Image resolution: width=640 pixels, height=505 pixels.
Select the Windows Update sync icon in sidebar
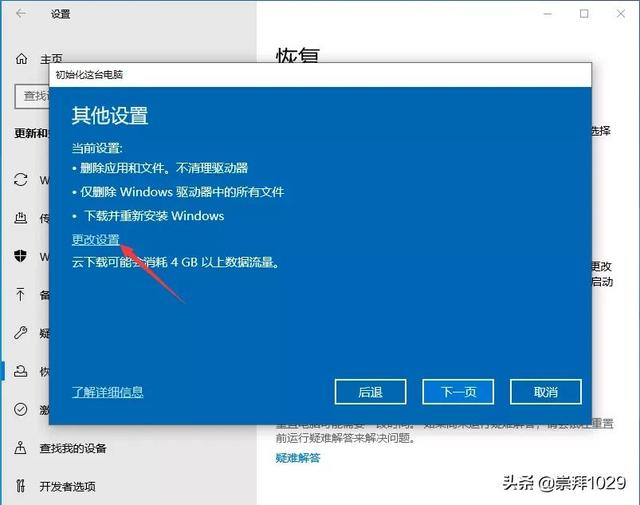point(21,180)
